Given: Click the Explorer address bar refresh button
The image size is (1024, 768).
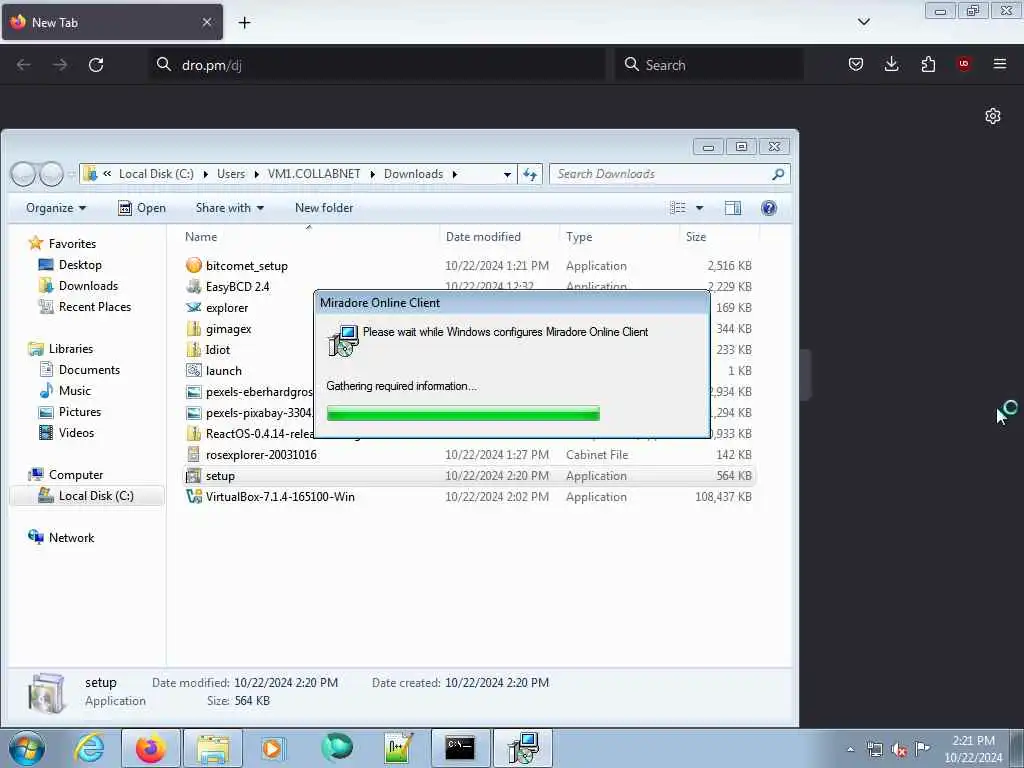Looking at the screenshot, I should coord(530,174).
